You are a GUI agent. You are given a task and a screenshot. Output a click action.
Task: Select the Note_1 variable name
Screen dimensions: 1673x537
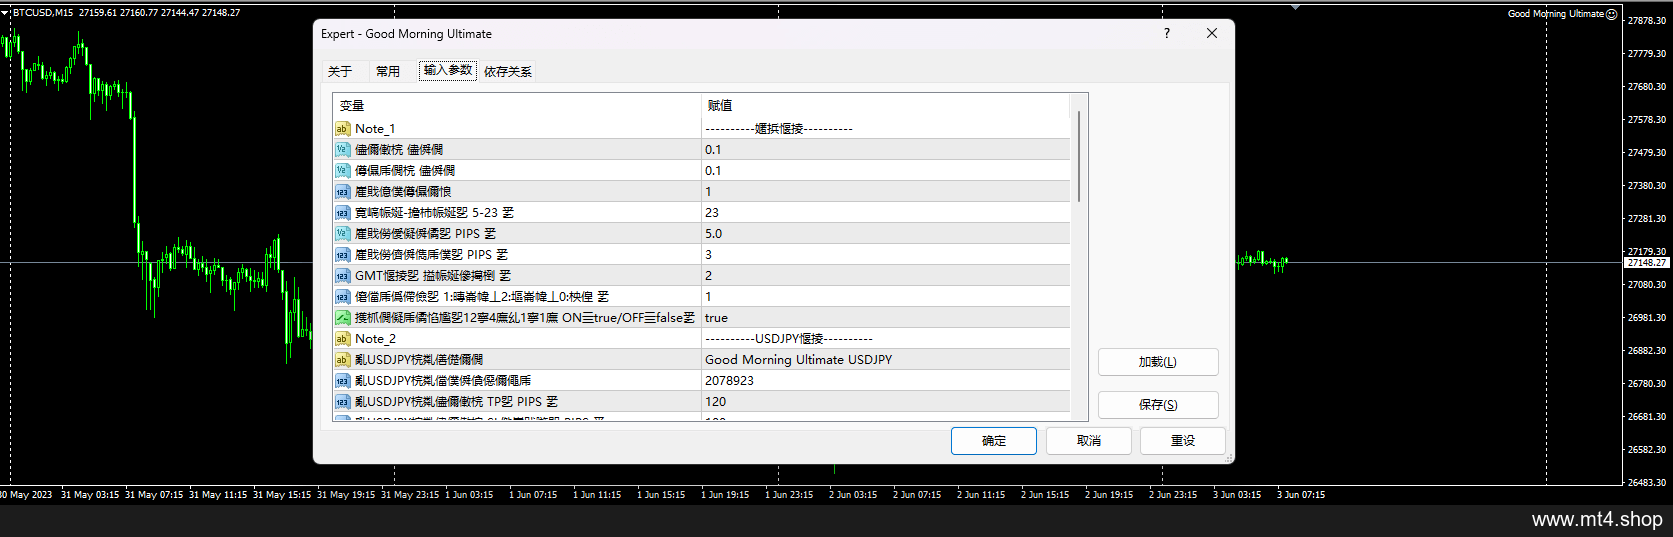pos(375,128)
